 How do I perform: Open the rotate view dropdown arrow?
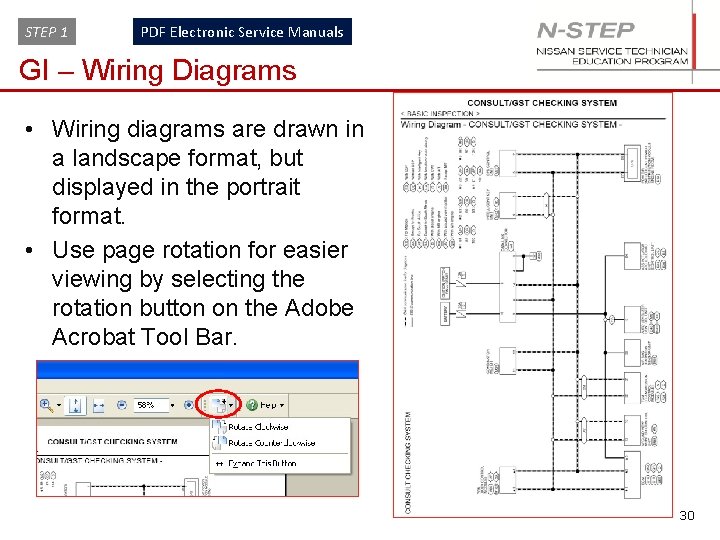click(231, 405)
